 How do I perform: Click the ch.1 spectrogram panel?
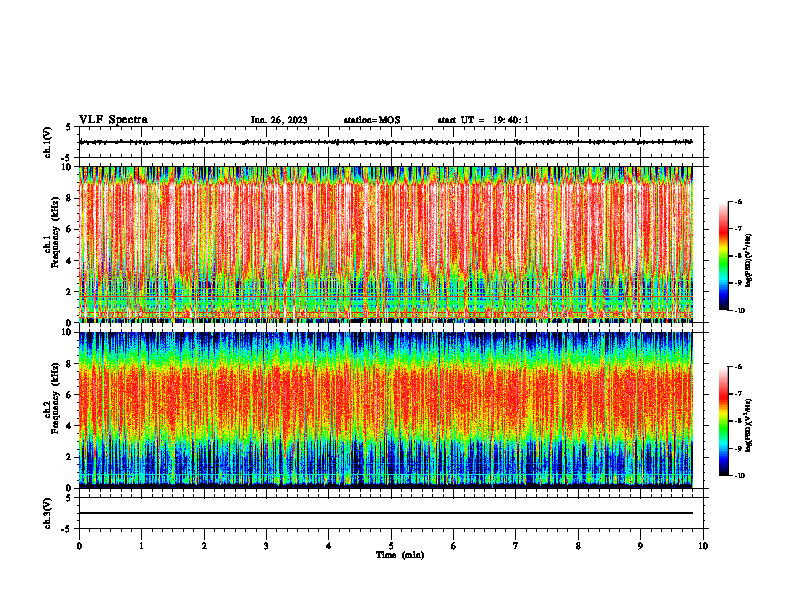(x=386, y=244)
